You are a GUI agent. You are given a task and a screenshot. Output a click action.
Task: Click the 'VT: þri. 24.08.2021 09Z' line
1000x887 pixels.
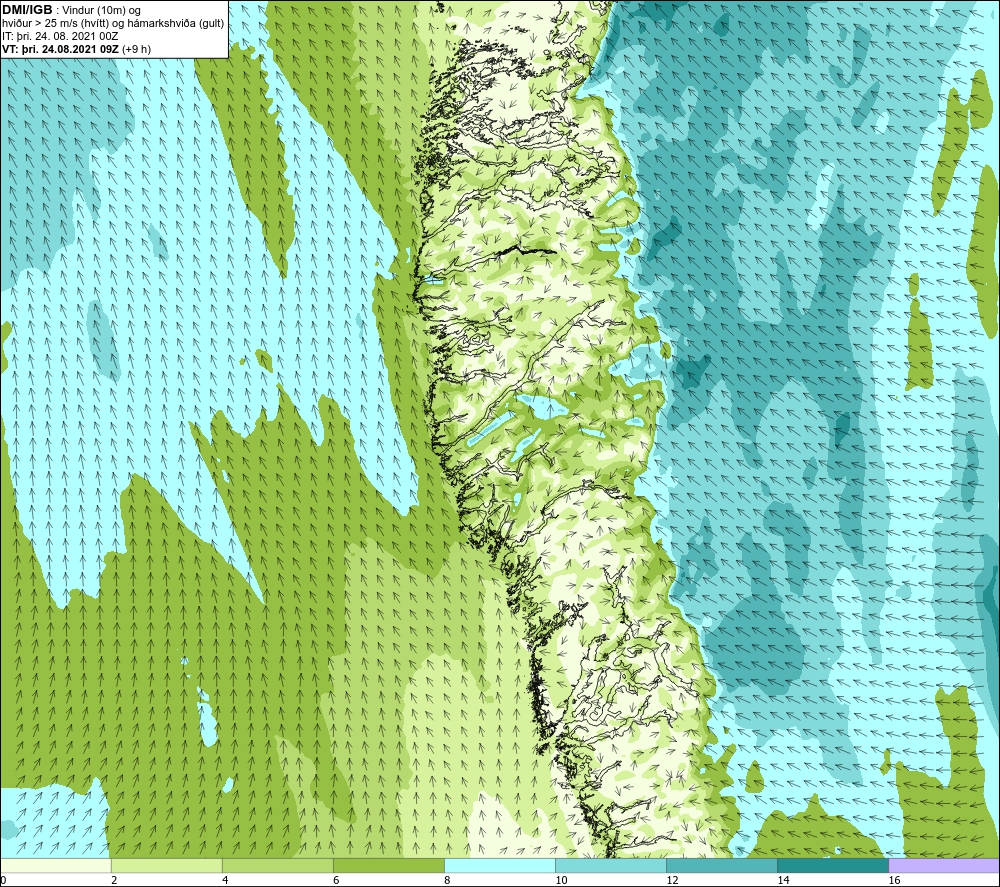coord(61,49)
